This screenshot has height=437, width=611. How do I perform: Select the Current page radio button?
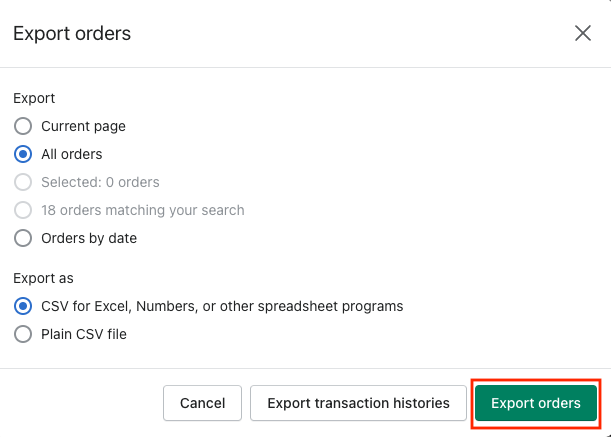tap(23, 127)
